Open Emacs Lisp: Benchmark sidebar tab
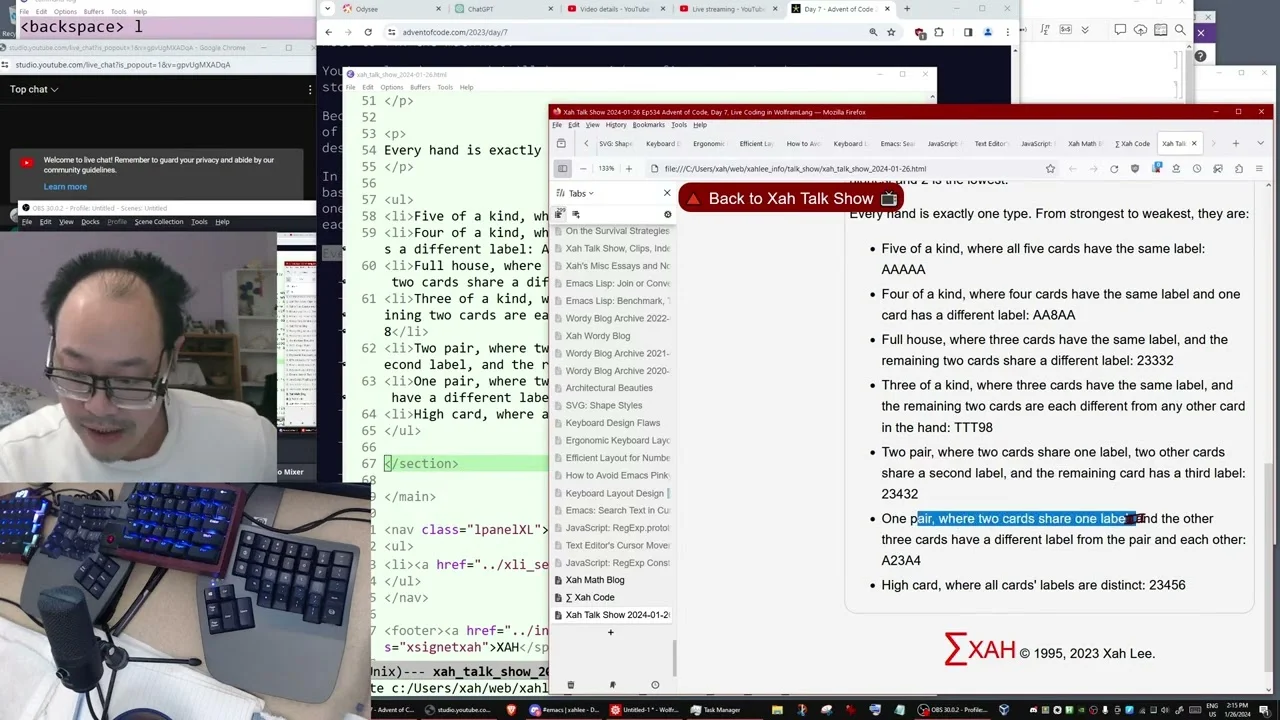Image resolution: width=1280 pixels, height=720 pixels. (612, 301)
